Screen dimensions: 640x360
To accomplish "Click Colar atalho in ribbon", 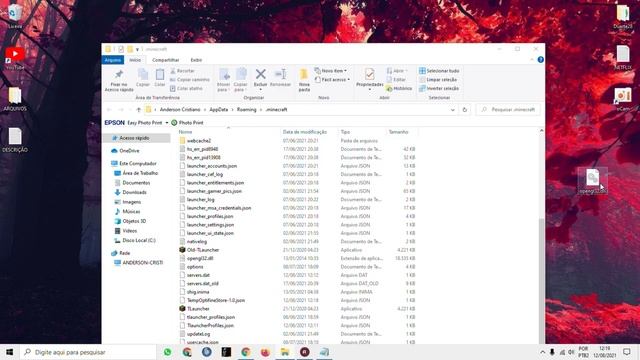I will [186, 88].
